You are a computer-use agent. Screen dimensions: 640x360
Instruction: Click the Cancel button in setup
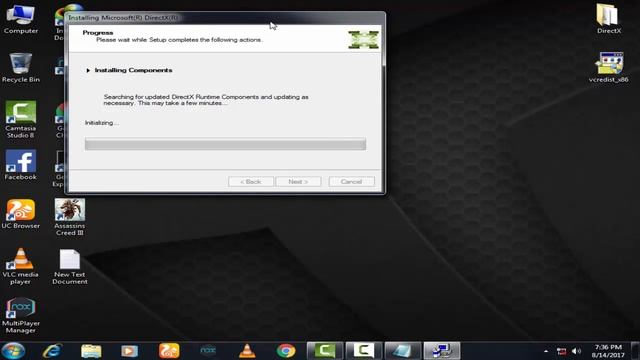(351, 182)
